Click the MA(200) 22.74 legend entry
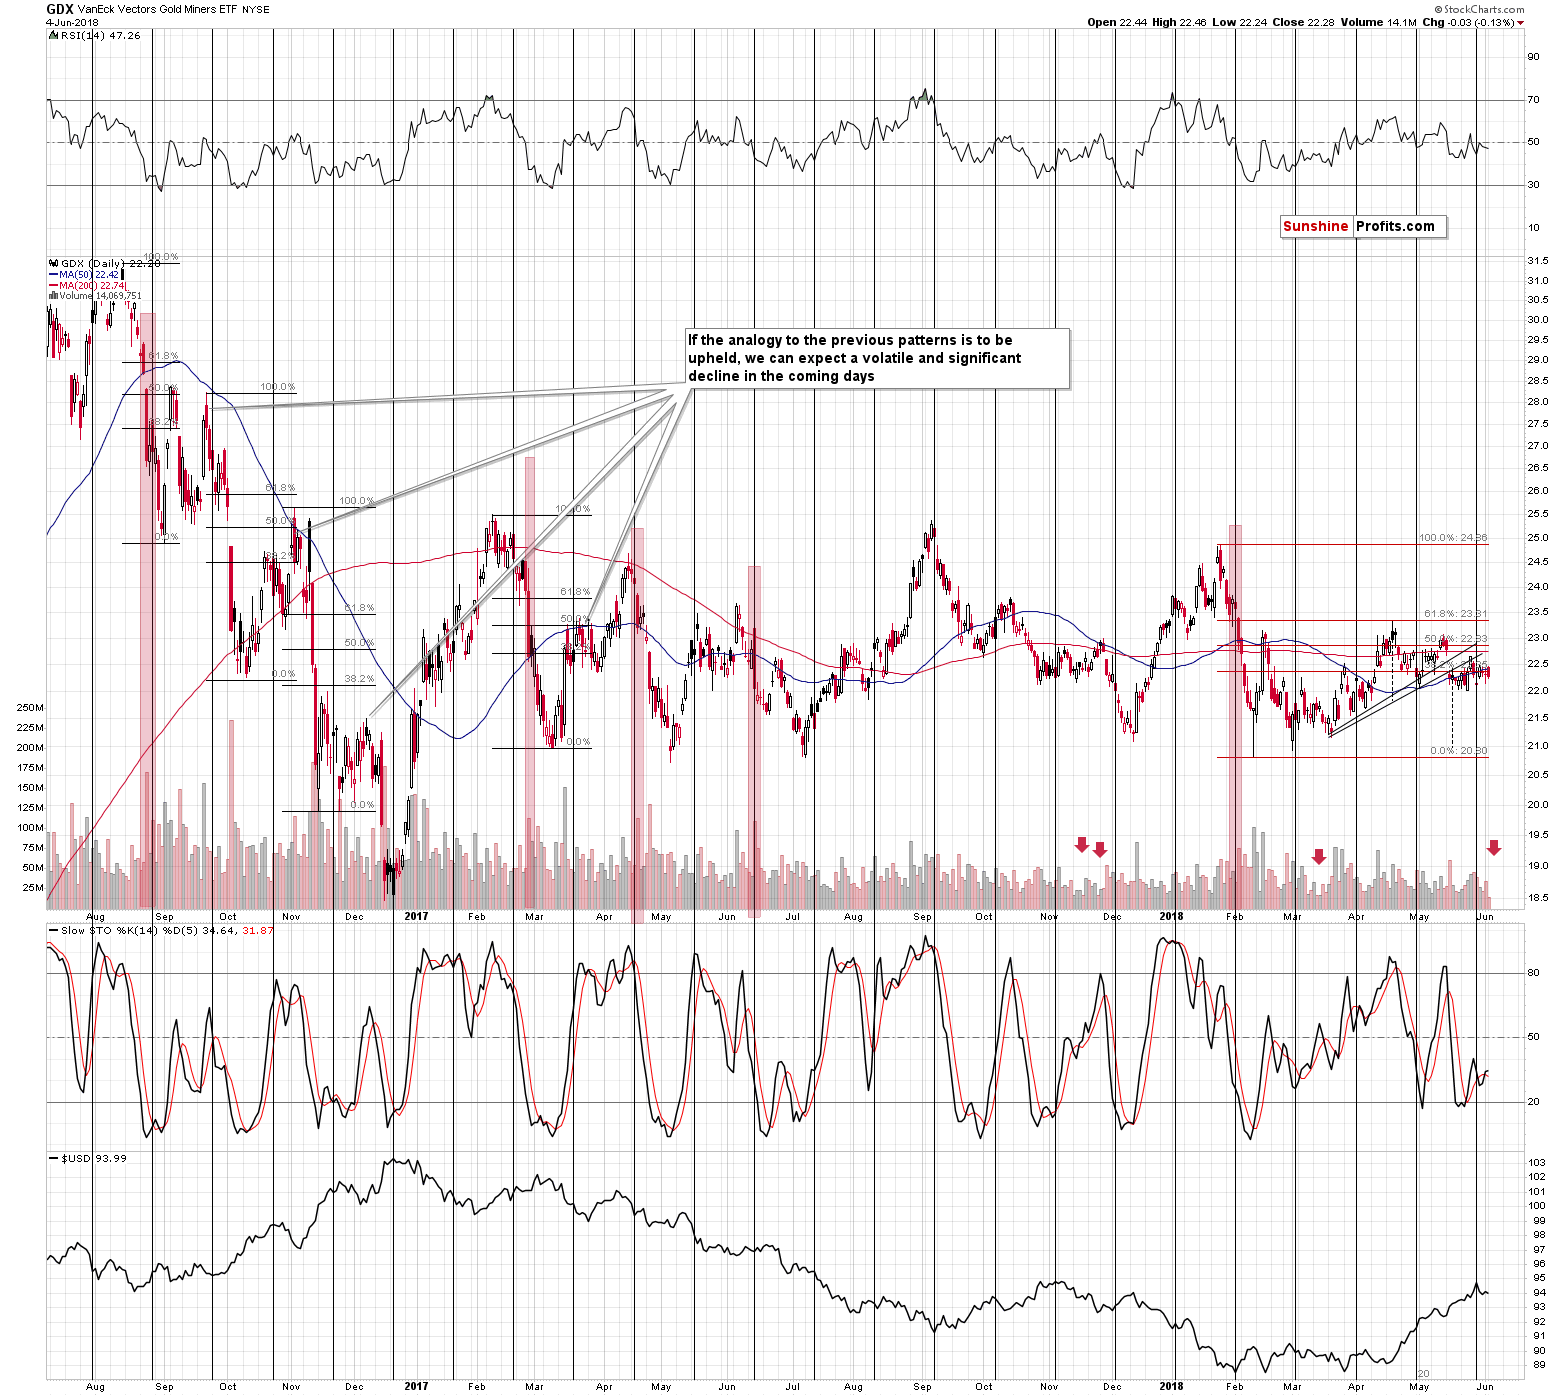This screenshot has height=1396, width=1565. point(87,285)
